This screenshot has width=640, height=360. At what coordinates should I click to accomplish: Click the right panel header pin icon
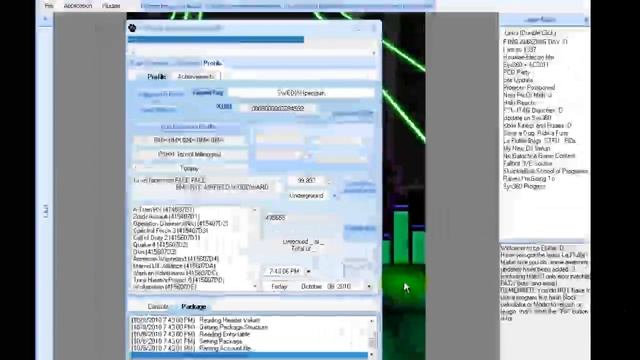pyautogui.click(x=586, y=20)
